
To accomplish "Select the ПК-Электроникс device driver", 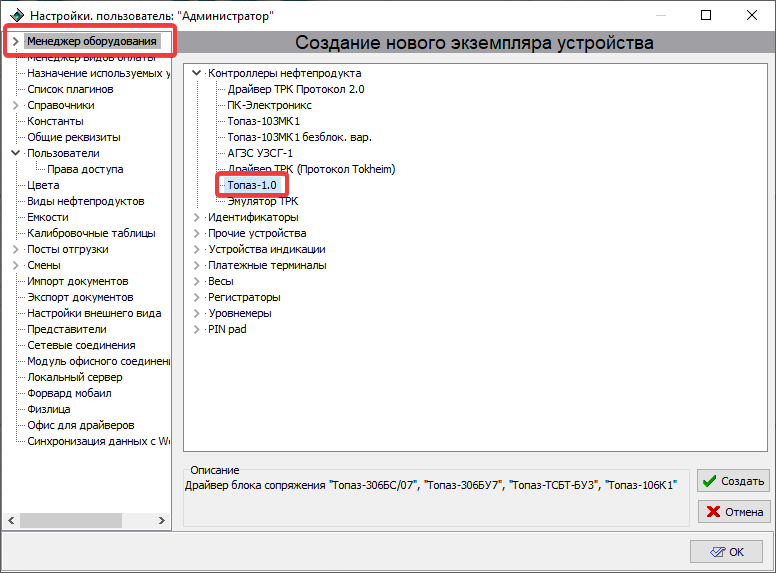I will click(x=270, y=105).
